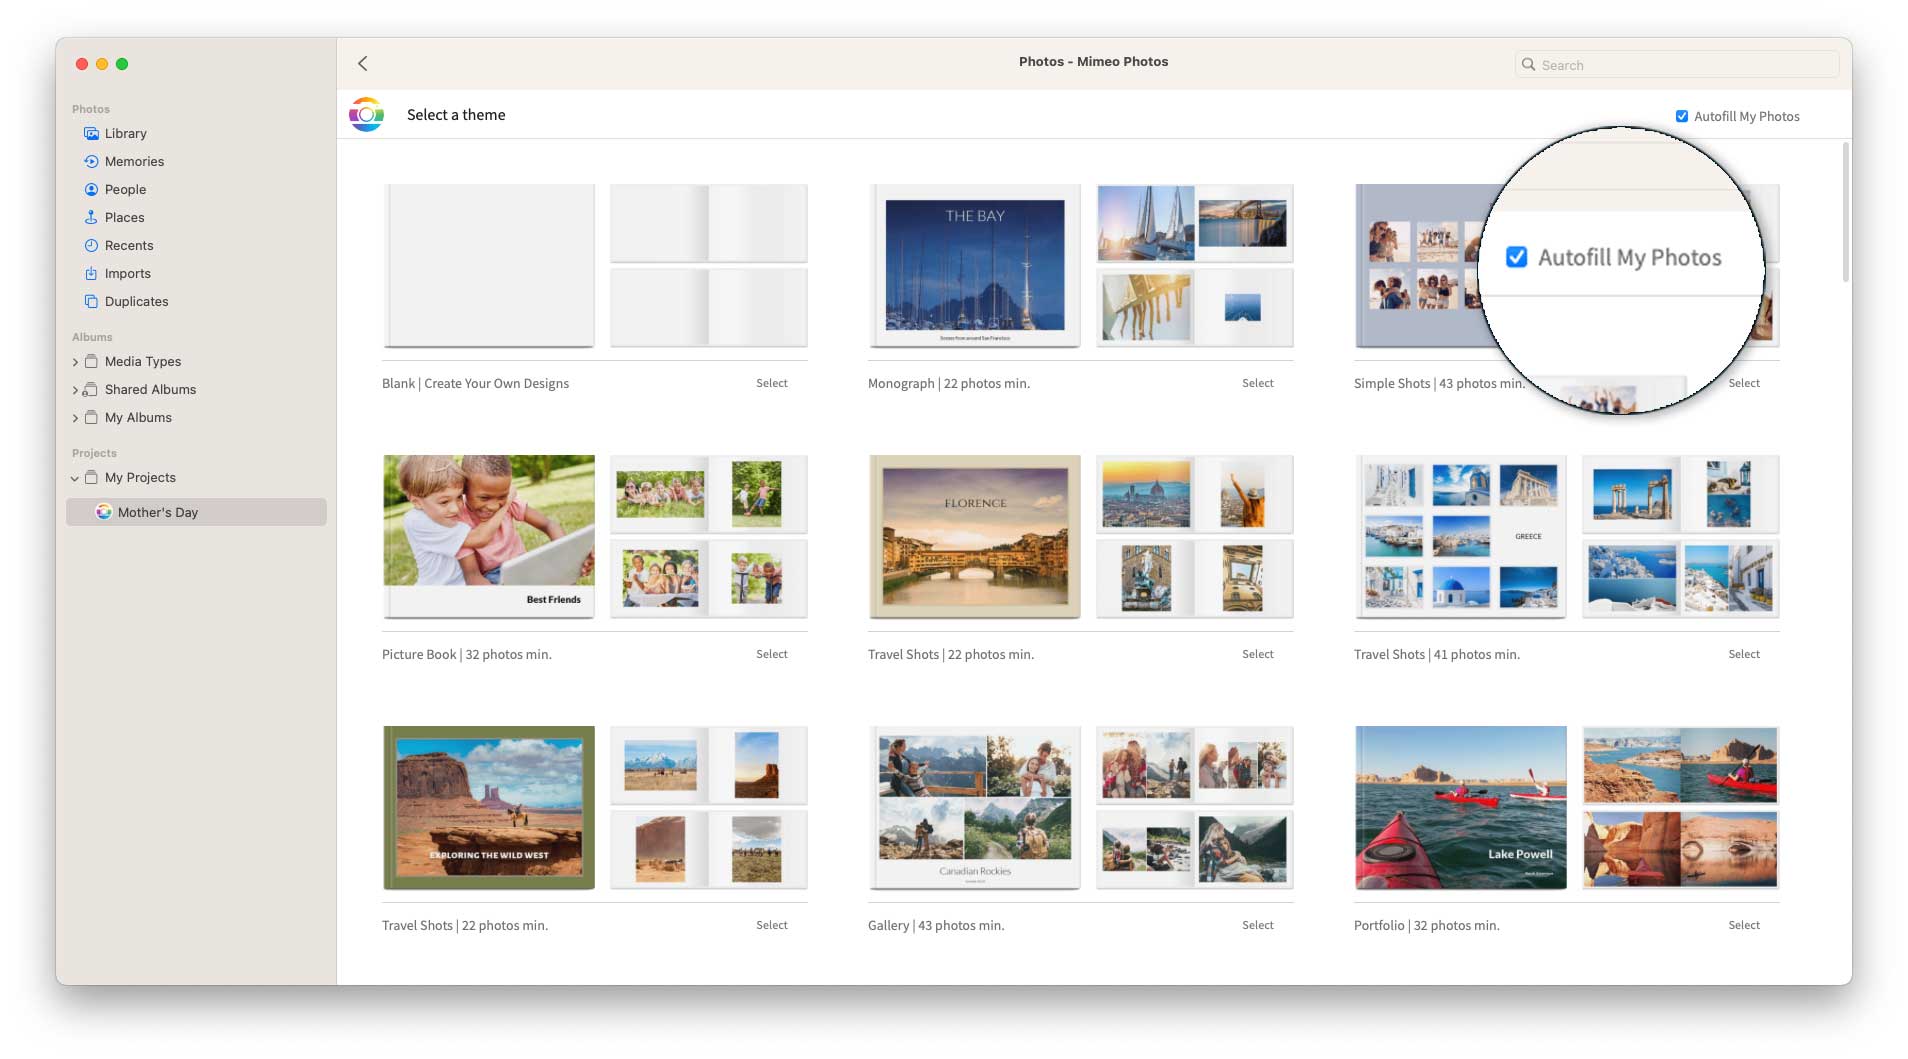Open the Mother's Day project
Screen dimensions: 1908x1059
[196, 512]
